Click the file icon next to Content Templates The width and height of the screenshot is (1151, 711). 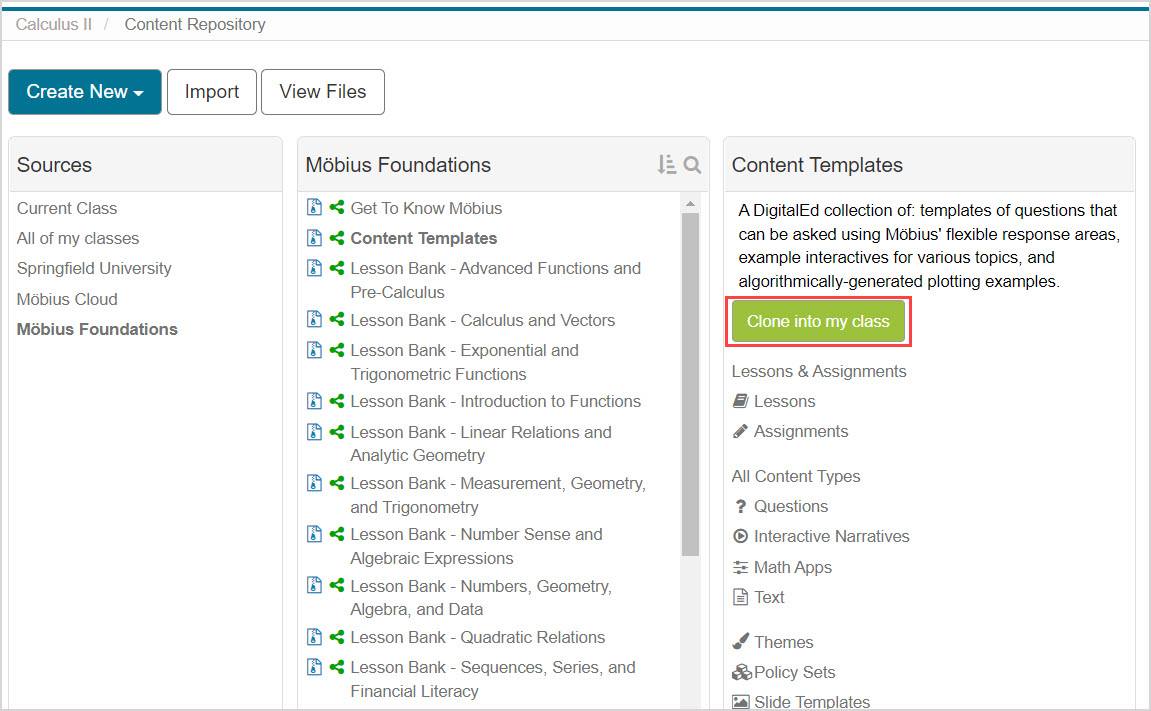(314, 238)
